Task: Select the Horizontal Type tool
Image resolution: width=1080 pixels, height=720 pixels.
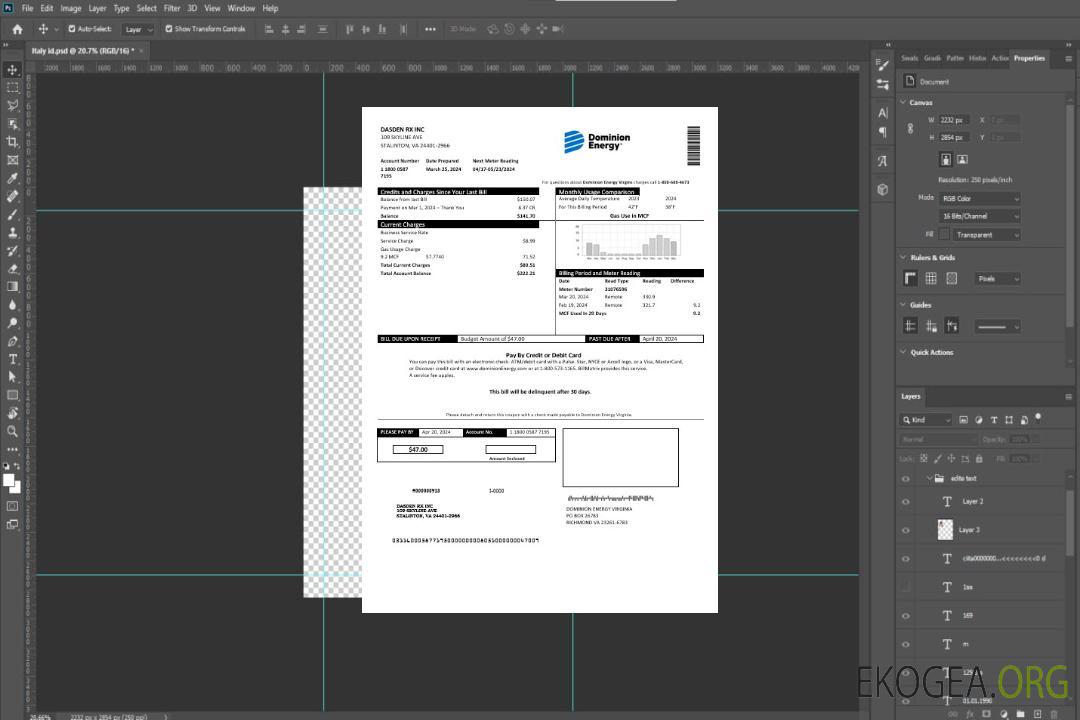Action: [x=13, y=359]
